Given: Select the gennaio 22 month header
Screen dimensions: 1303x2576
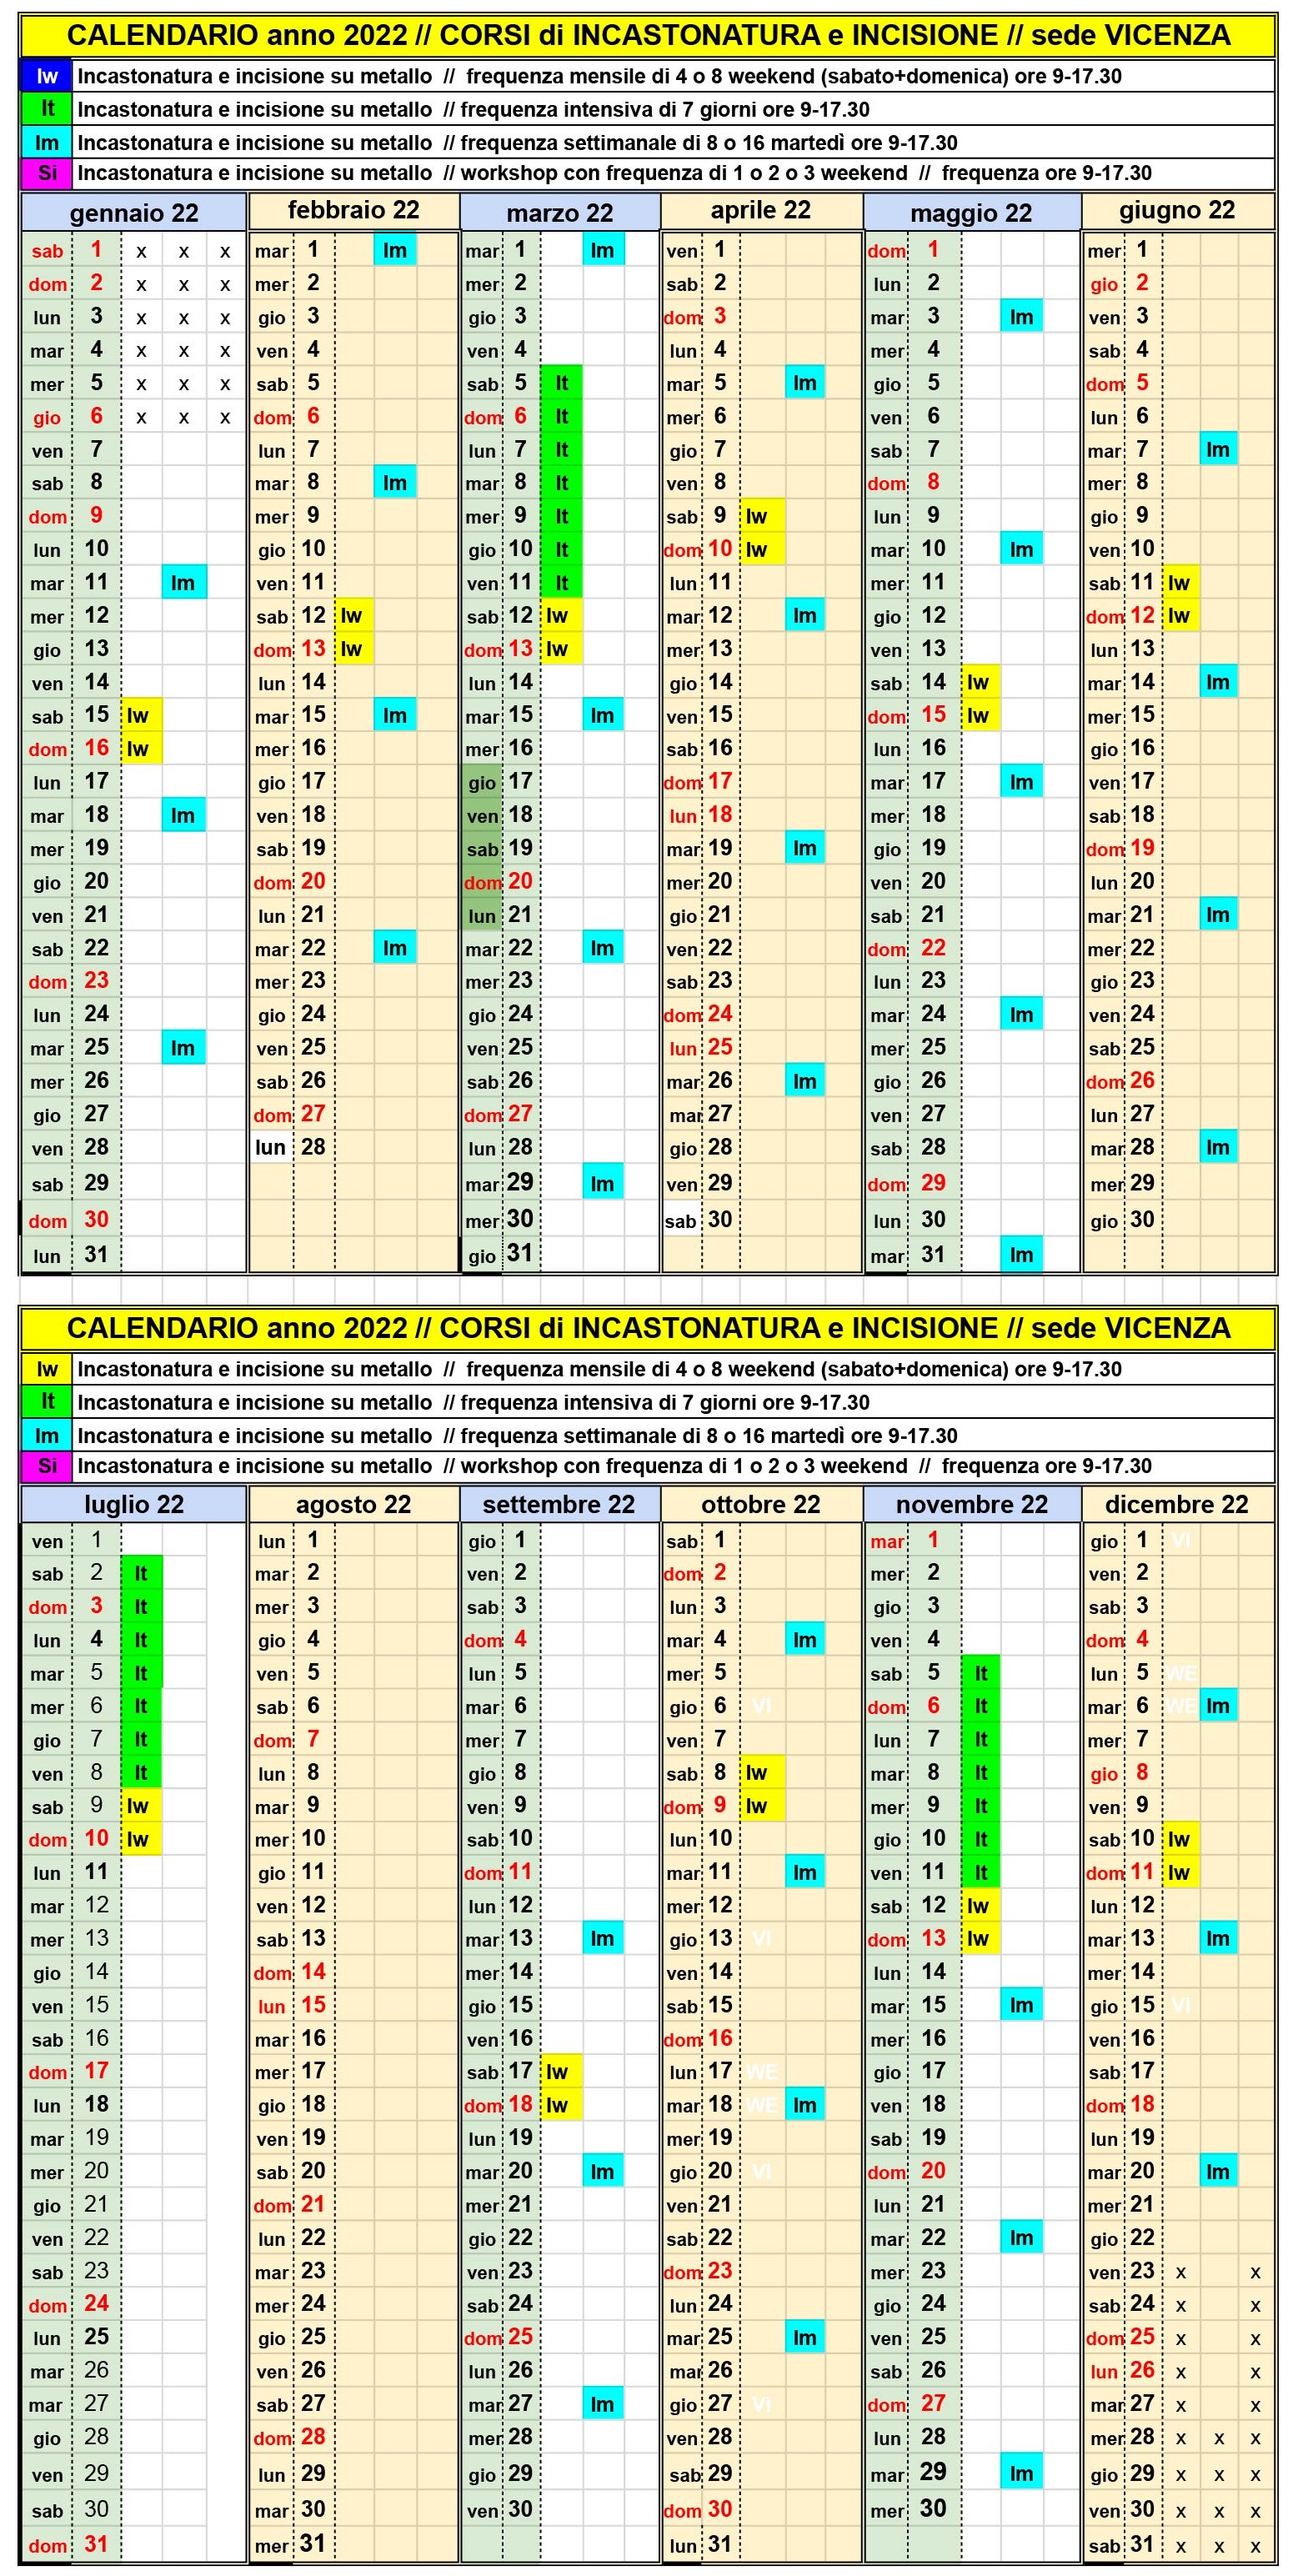Looking at the screenshot, I should click(134, 213).
